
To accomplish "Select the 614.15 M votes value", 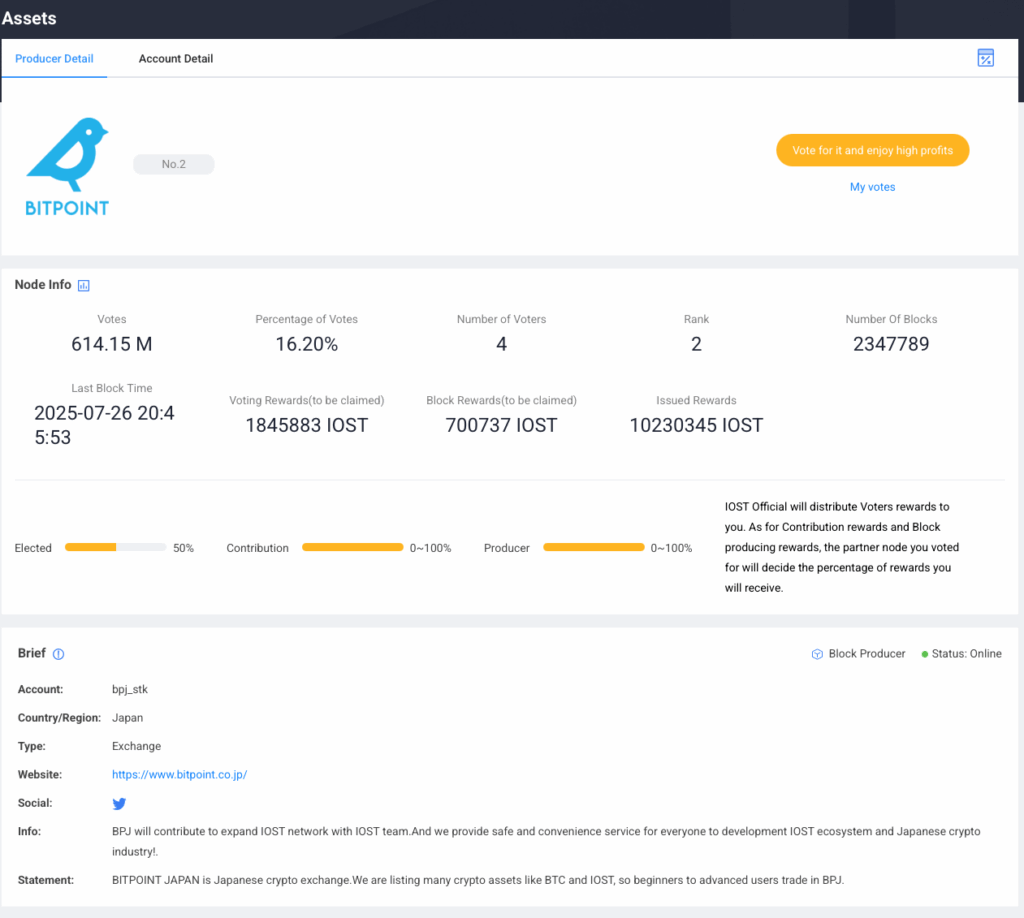I will point(112,344).
